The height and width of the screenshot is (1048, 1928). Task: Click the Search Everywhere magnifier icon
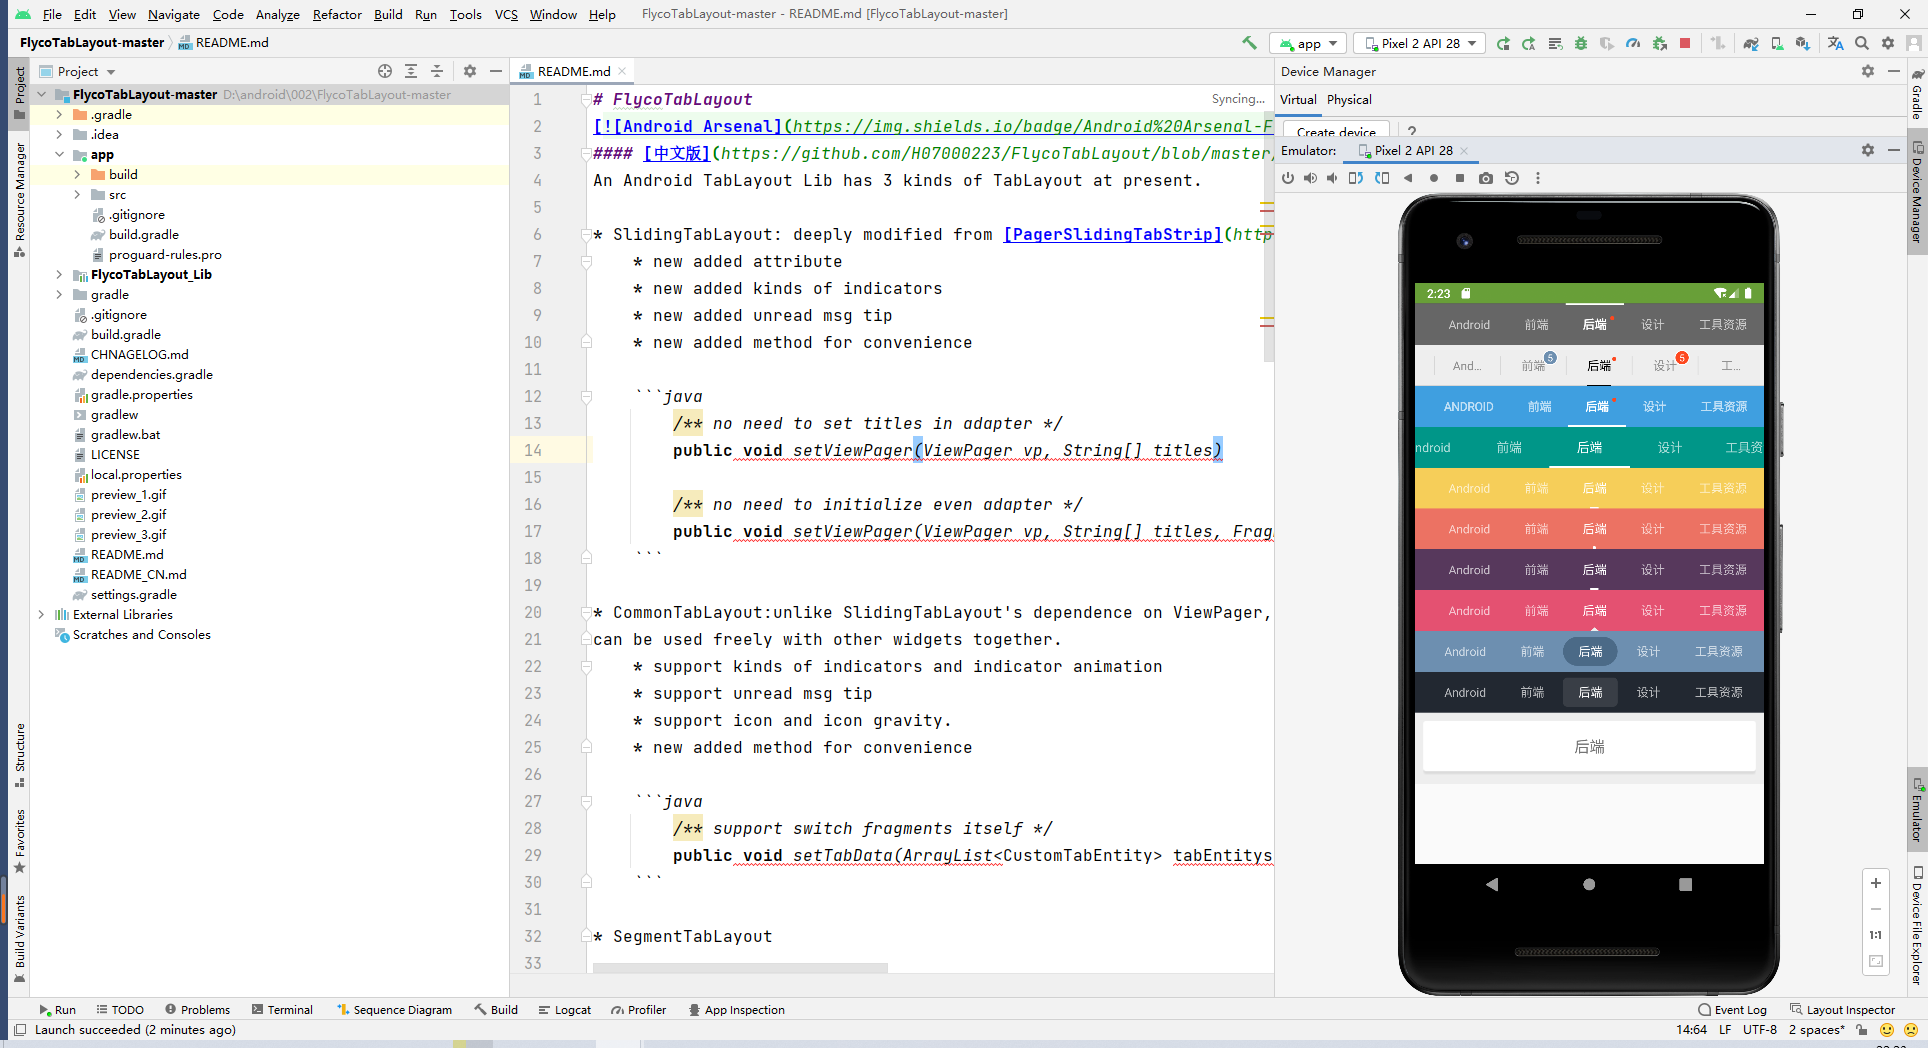point(1861,43)
